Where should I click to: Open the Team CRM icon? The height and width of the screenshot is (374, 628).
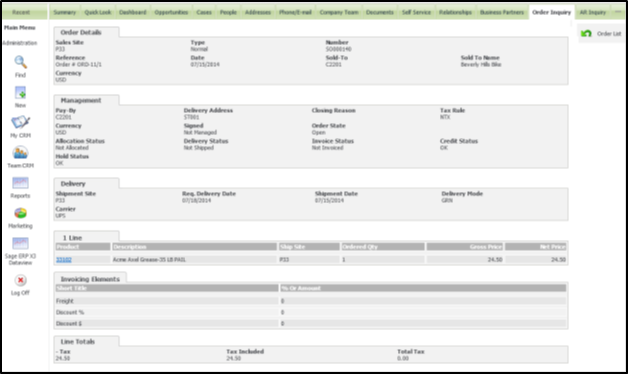pos(20,153)
